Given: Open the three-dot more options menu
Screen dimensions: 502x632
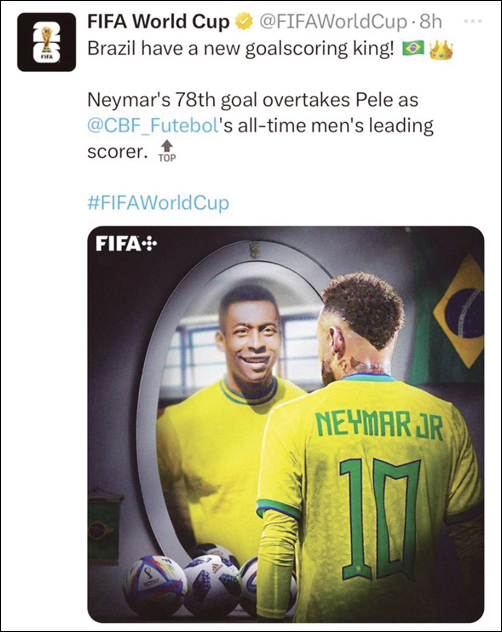Looking at the screenshot, I should click(473, 21).
